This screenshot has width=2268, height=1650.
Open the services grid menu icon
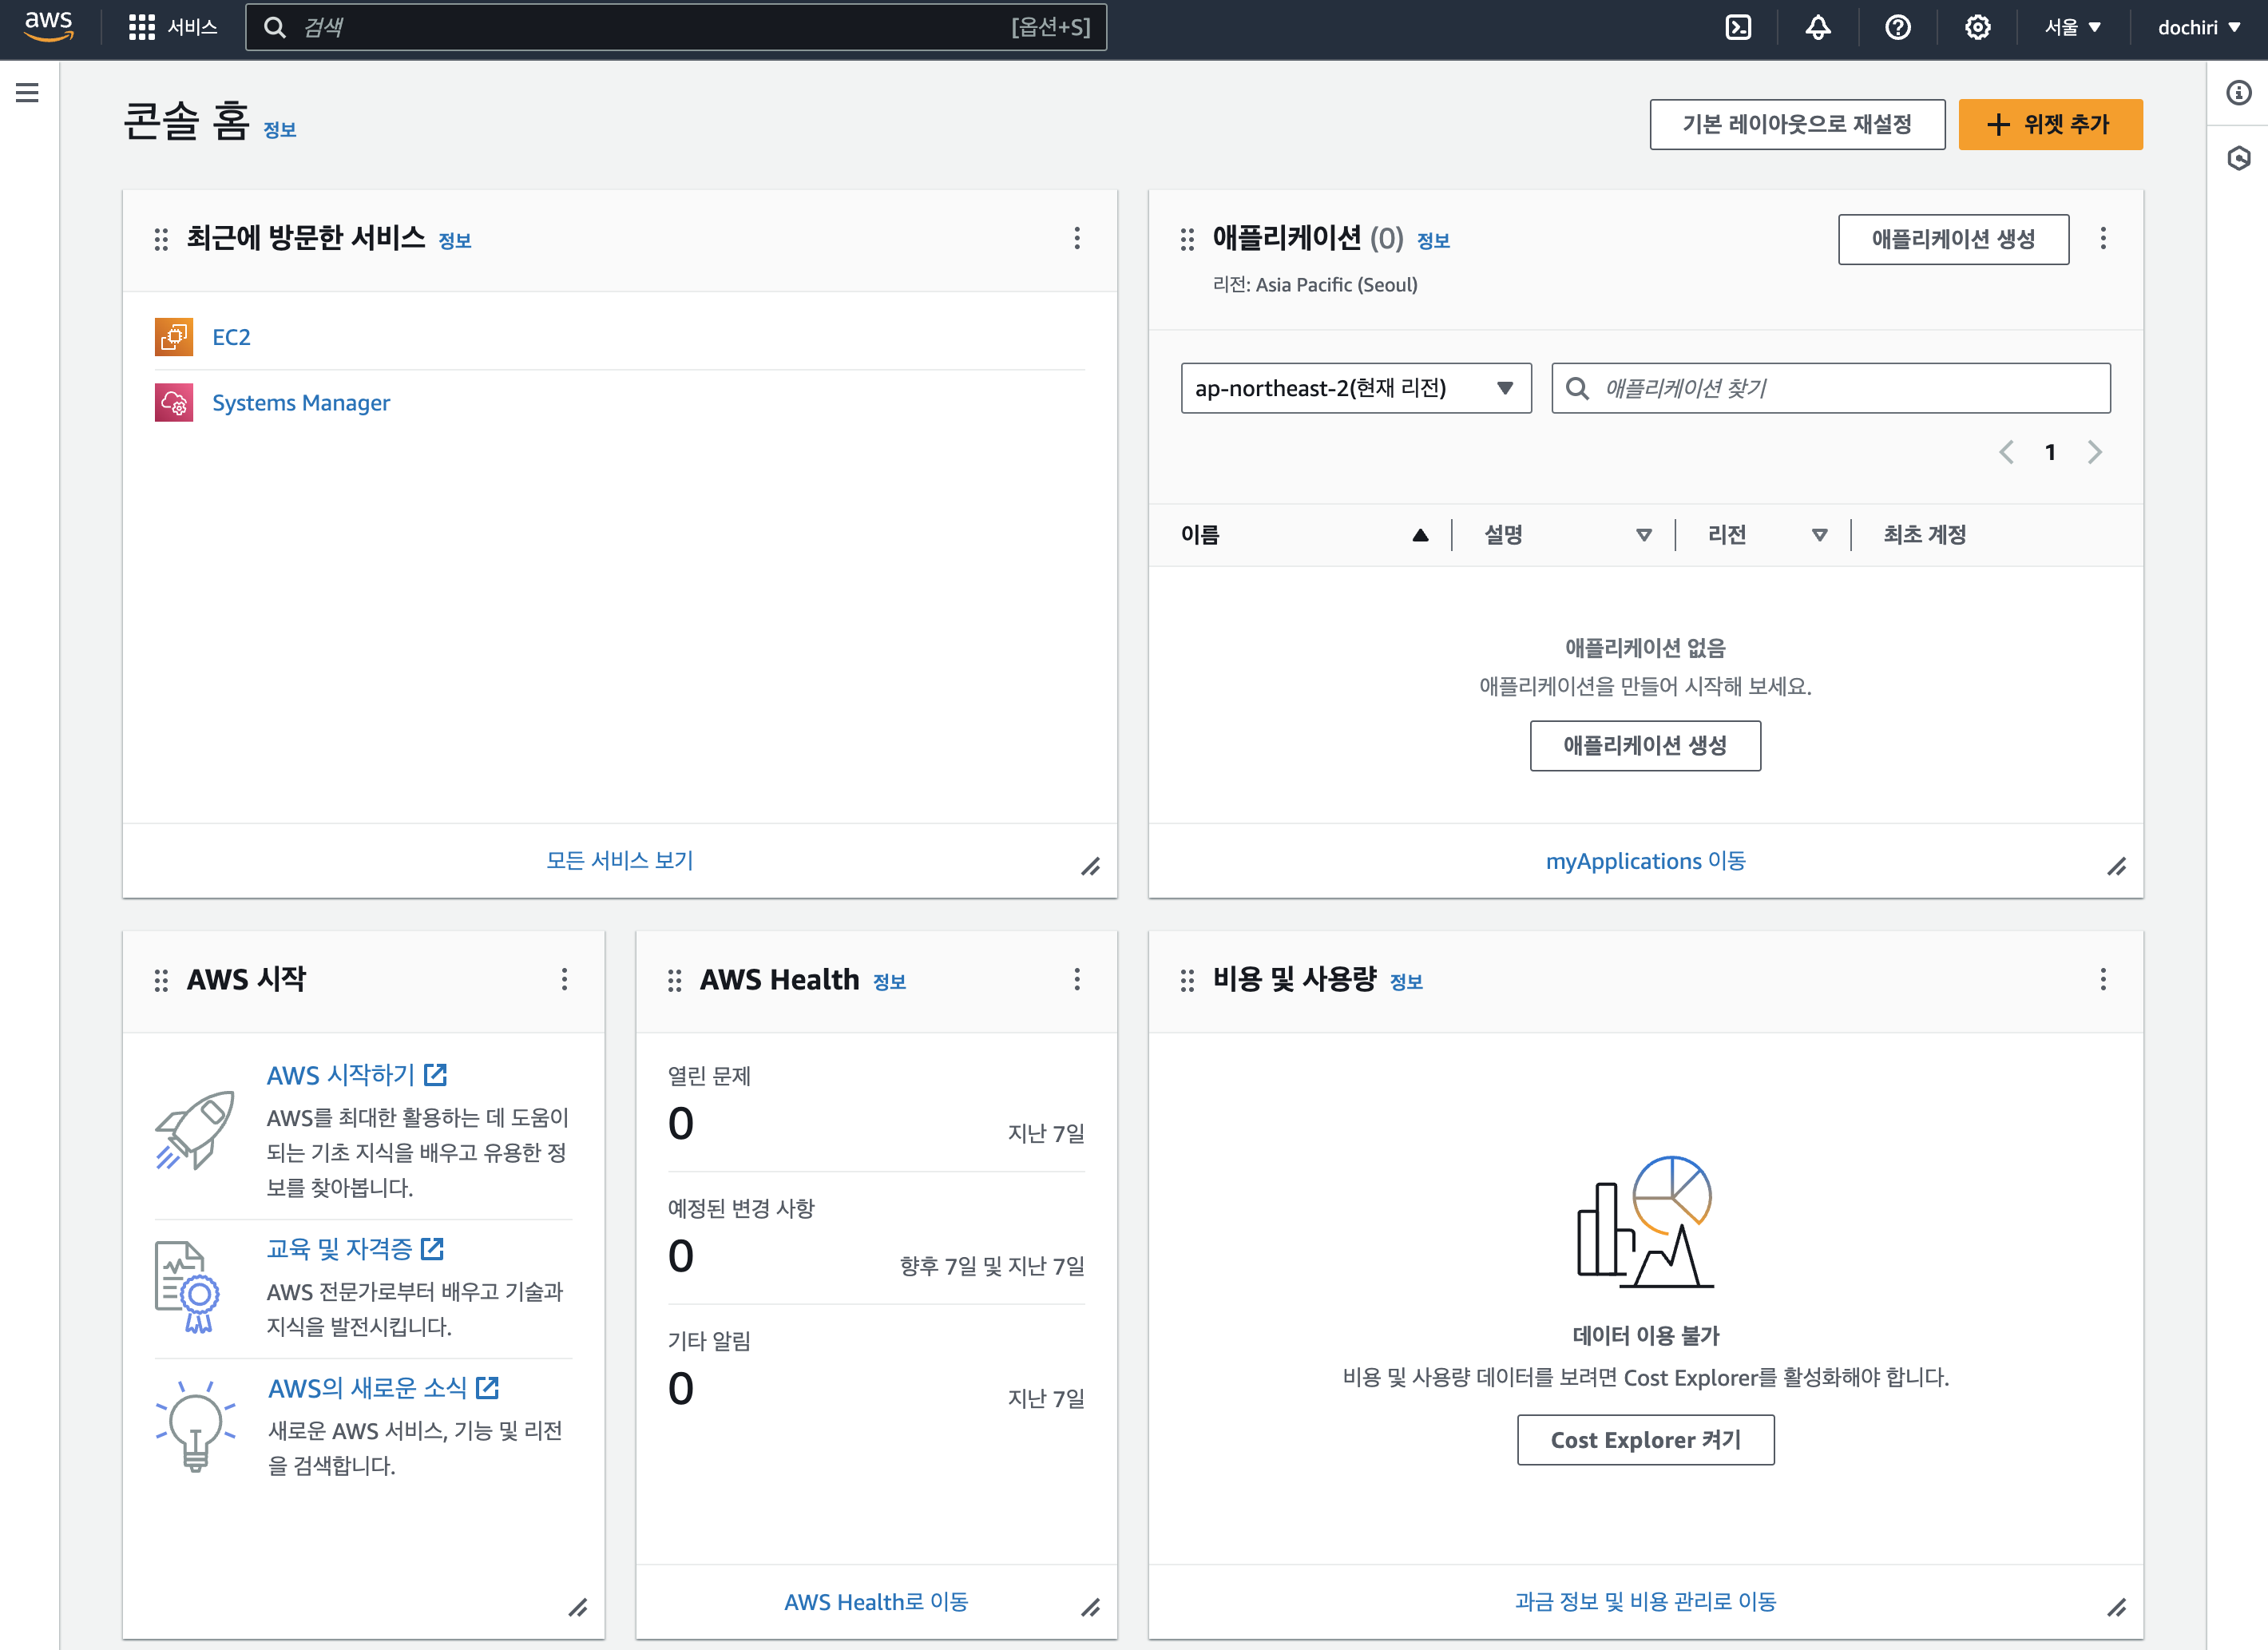(x=142, y=27)
